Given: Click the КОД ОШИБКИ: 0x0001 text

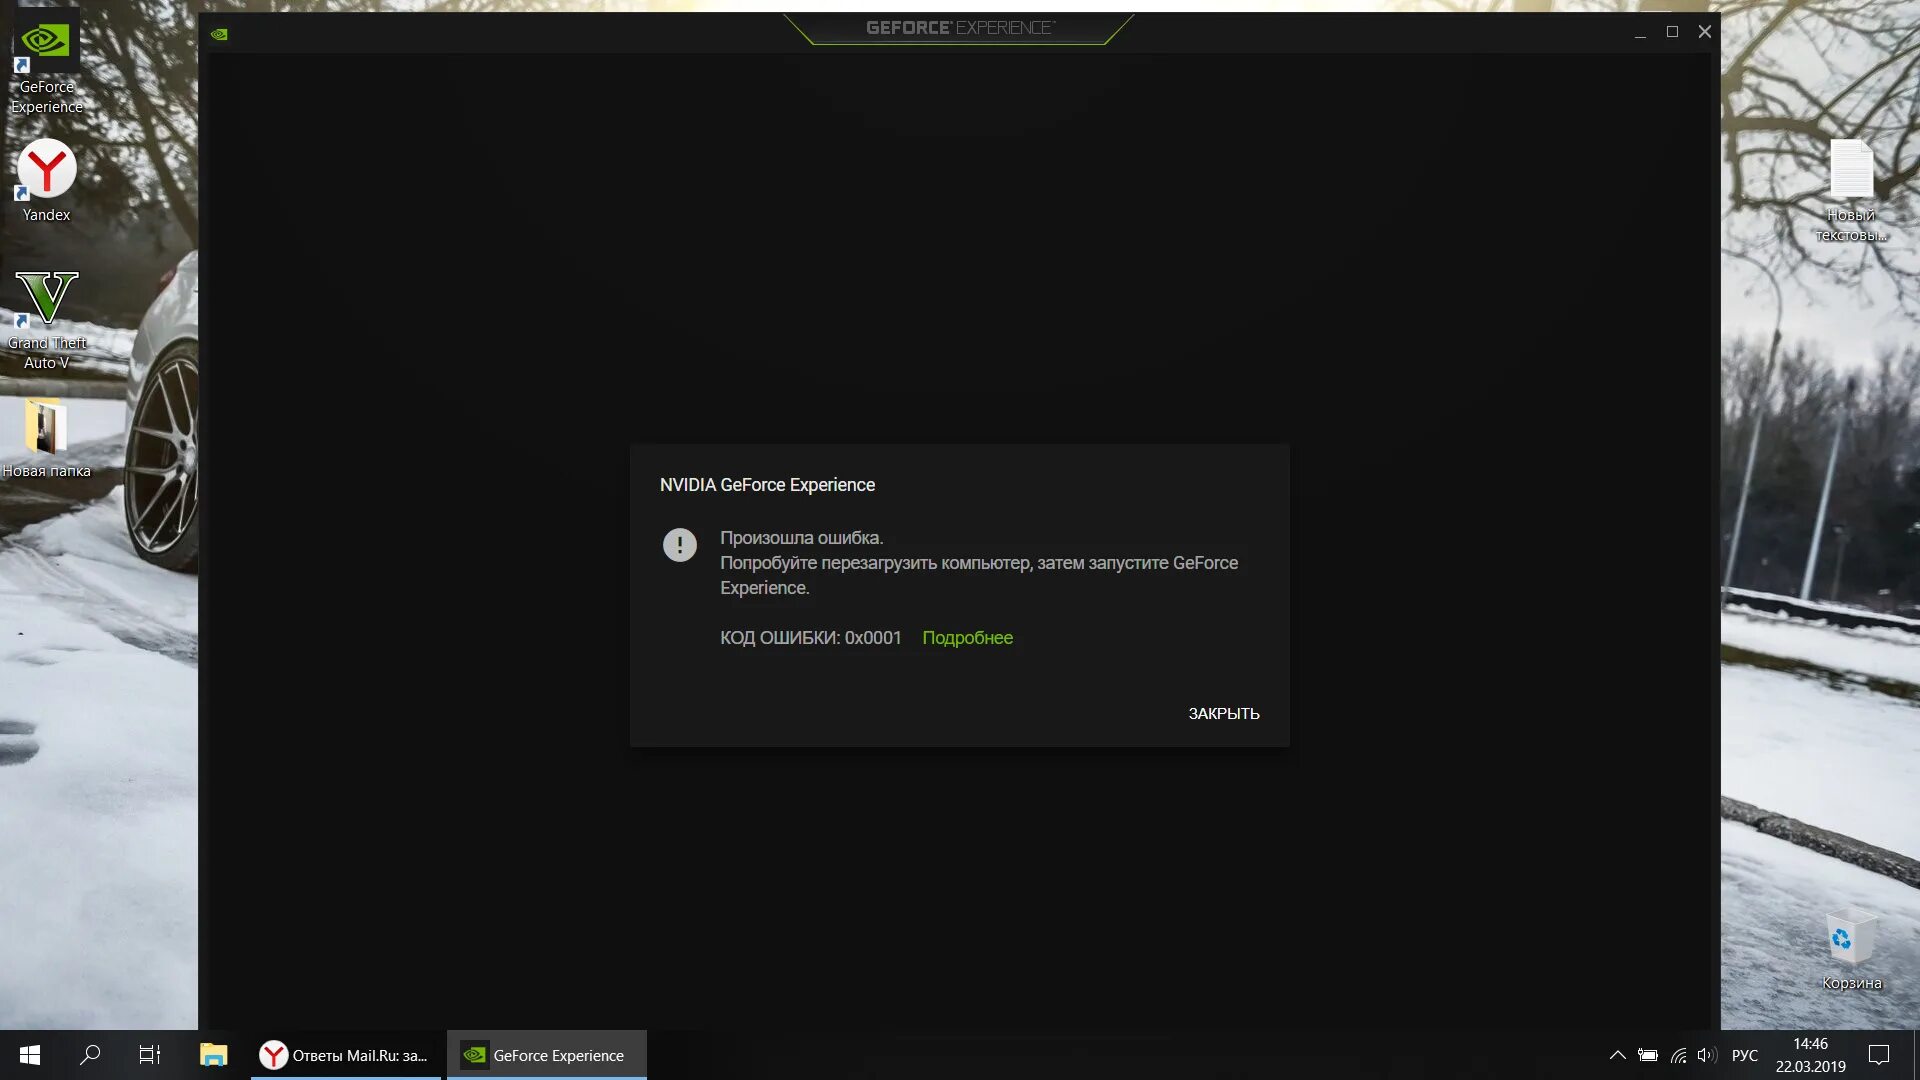Looking at the screenshot, I should (x=811, y=638).
